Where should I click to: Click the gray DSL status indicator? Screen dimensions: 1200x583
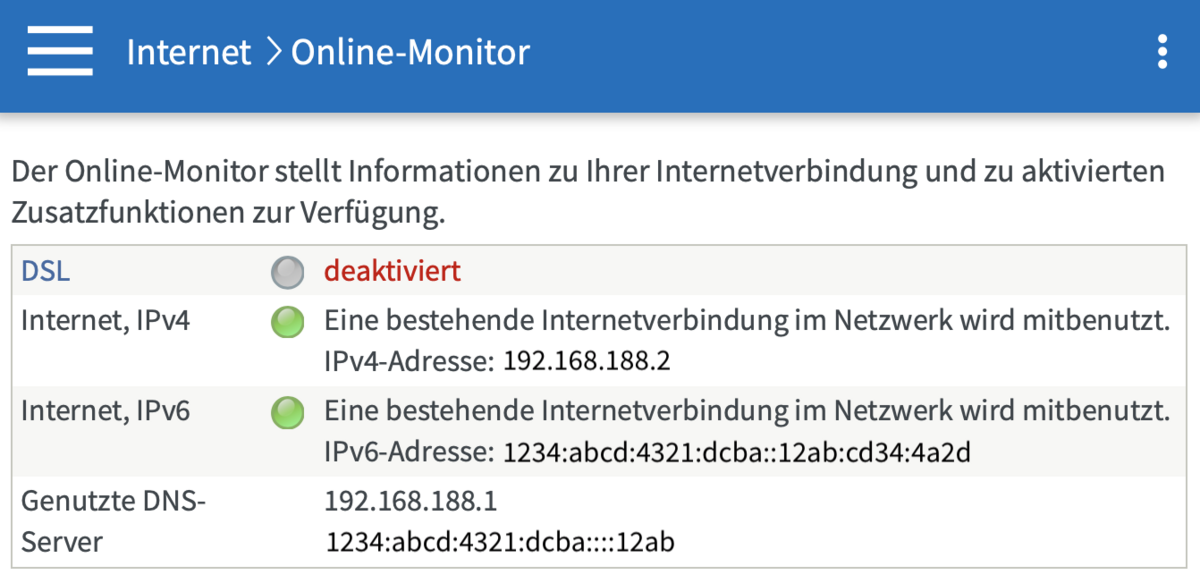click(287, 271)
